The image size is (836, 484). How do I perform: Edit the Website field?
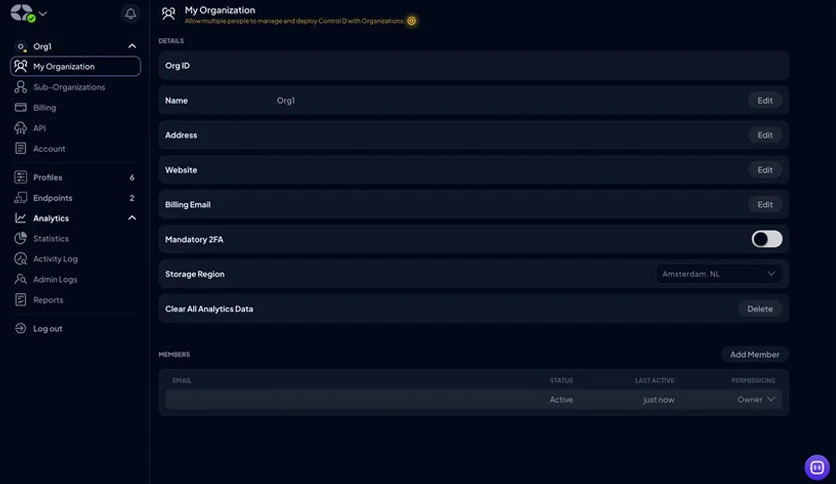[765, 170]
